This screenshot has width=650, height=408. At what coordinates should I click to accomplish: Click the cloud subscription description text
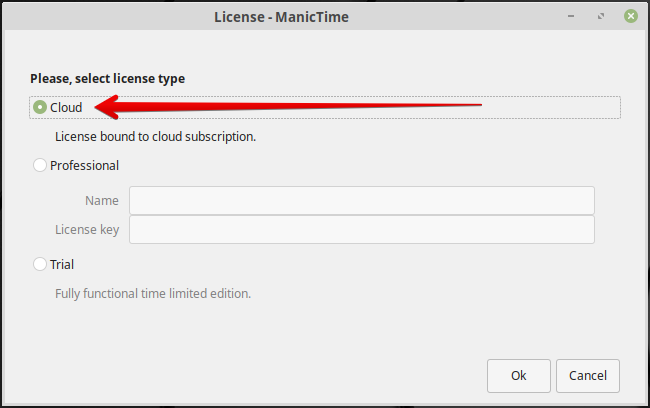point(155,137)
